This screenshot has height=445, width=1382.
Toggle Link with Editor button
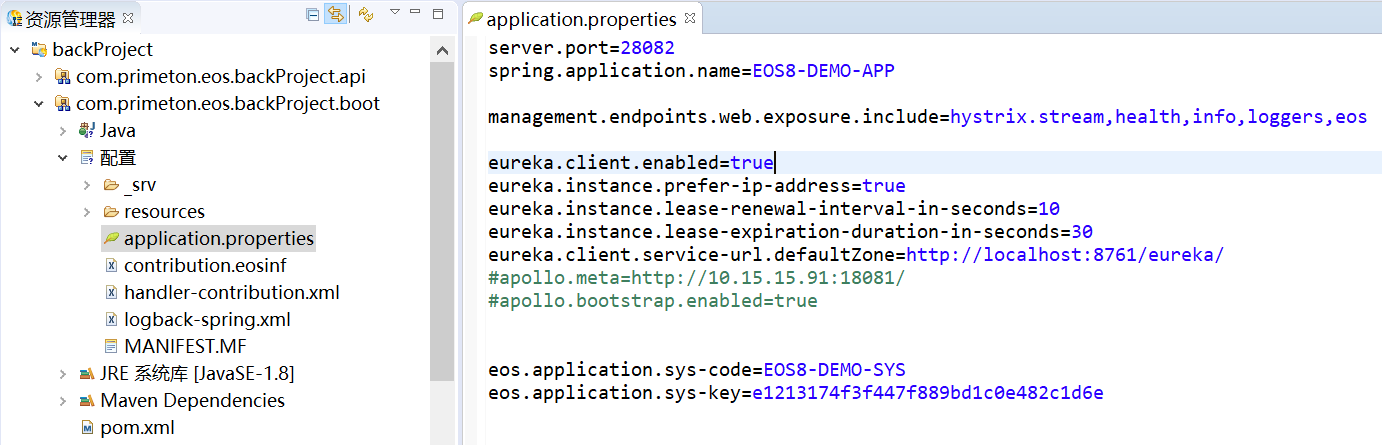click(335, 15)
